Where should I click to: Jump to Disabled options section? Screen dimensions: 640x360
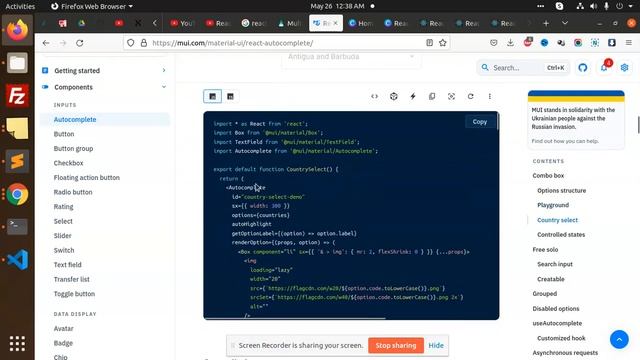[x=556, y=309]
